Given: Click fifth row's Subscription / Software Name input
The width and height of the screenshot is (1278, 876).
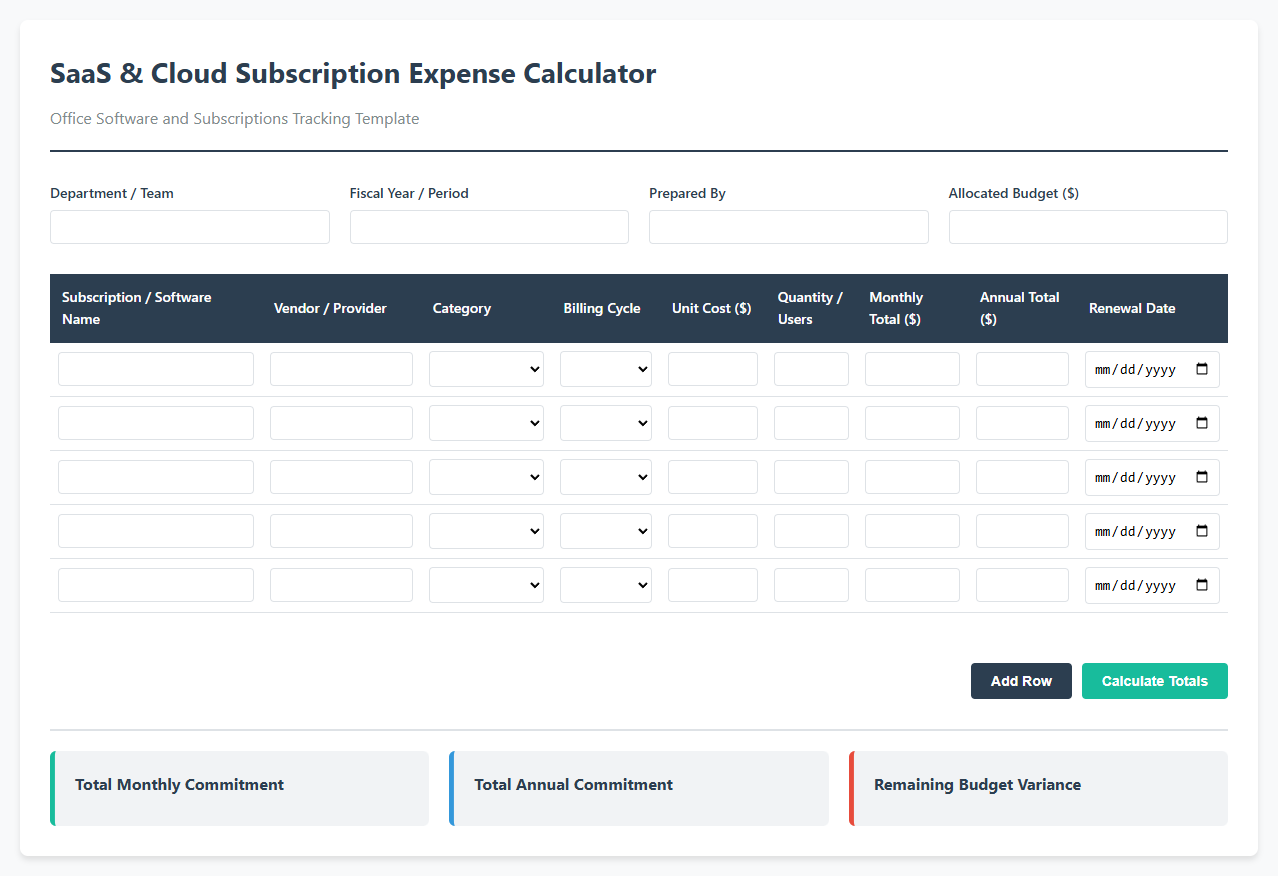Looking at the screenshot, I should (x=156, y=585).
